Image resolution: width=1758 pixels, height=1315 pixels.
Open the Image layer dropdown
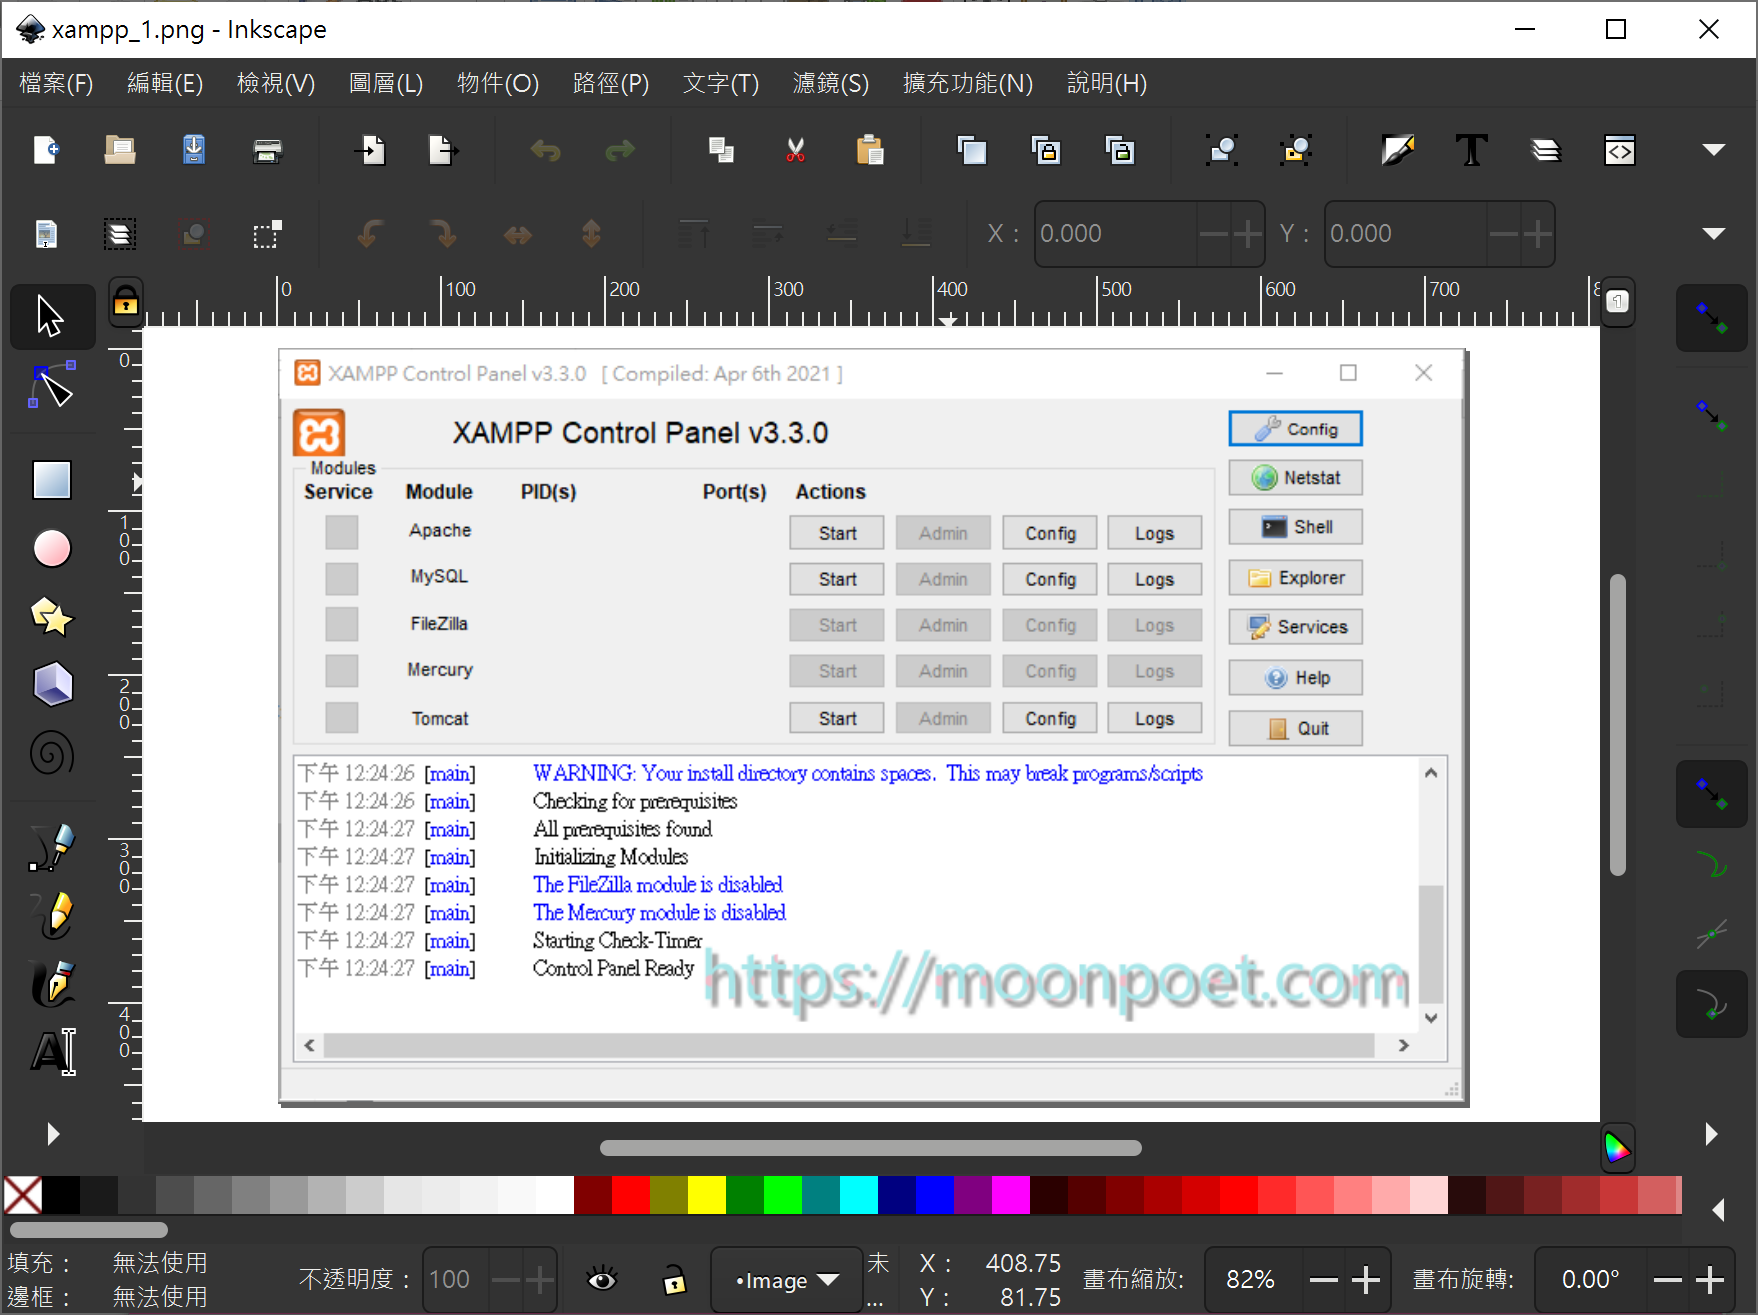(786, 1280)
